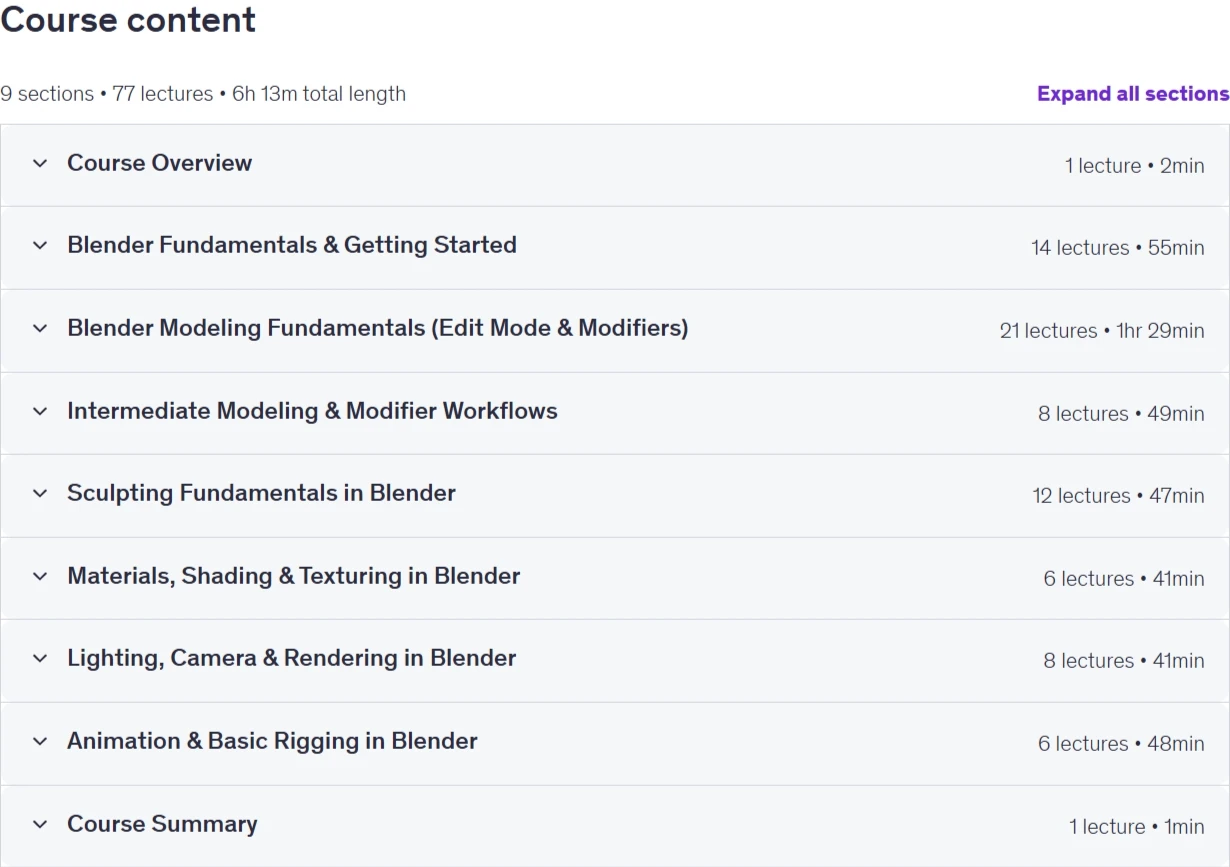Click the '1 lecture • 1min' text
The width and height of the screenshot is (1230, 867).
tap(1137, 827)
